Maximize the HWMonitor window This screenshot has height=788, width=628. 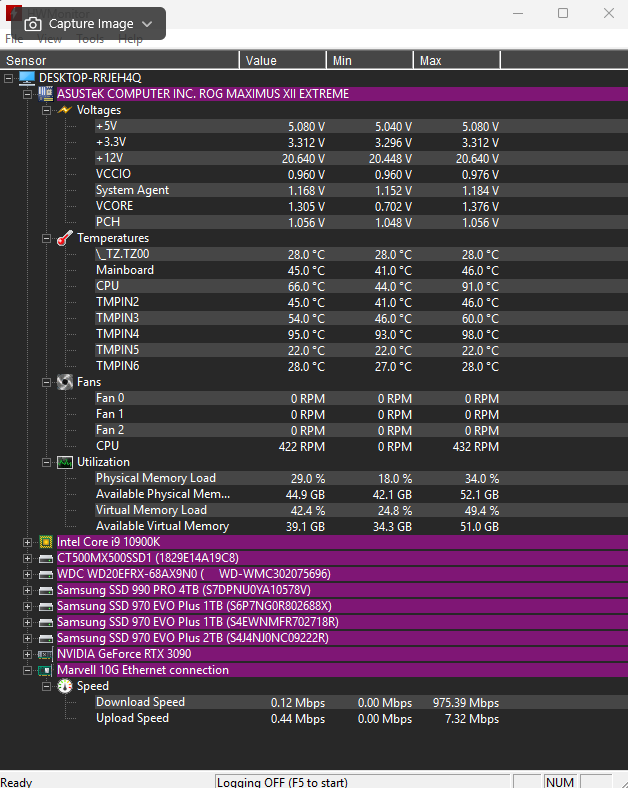[x=563, y=13]
